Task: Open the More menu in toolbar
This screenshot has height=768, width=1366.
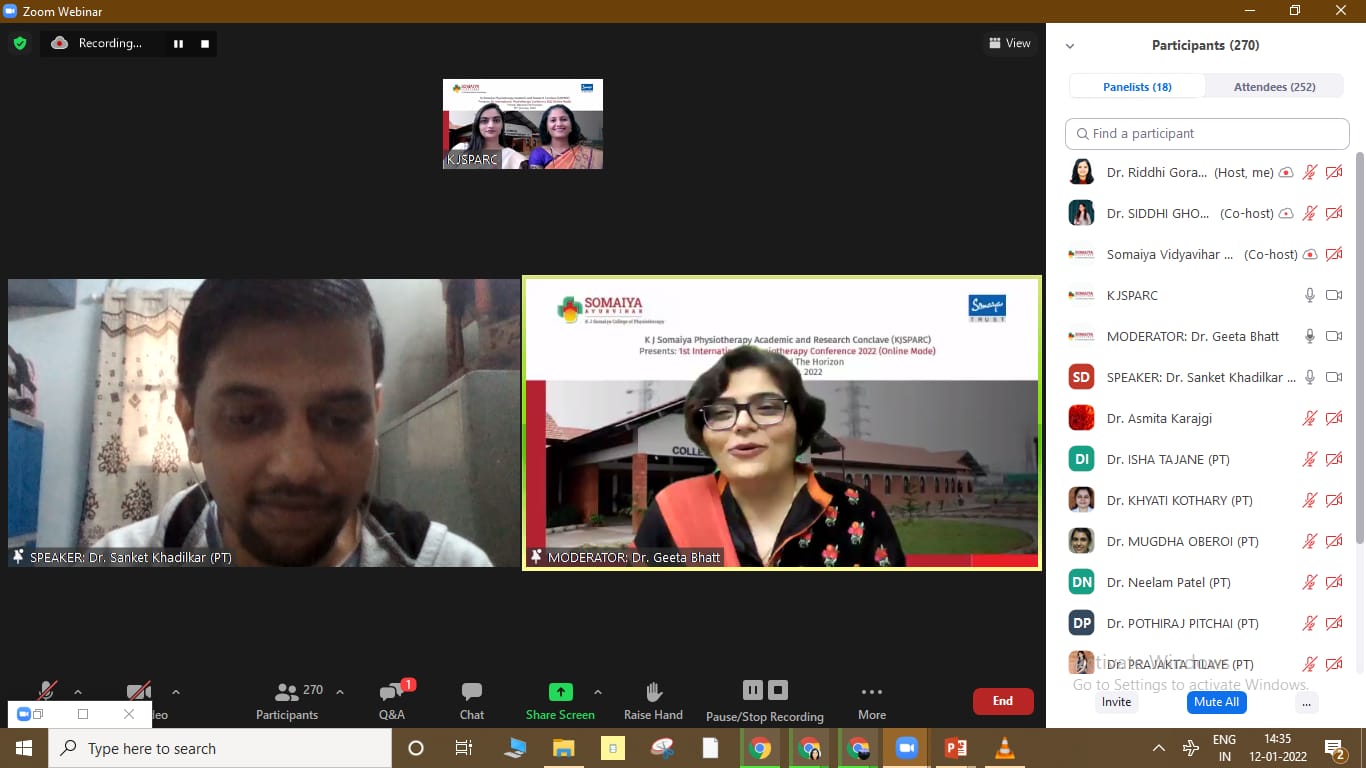Action: point(872,701)
